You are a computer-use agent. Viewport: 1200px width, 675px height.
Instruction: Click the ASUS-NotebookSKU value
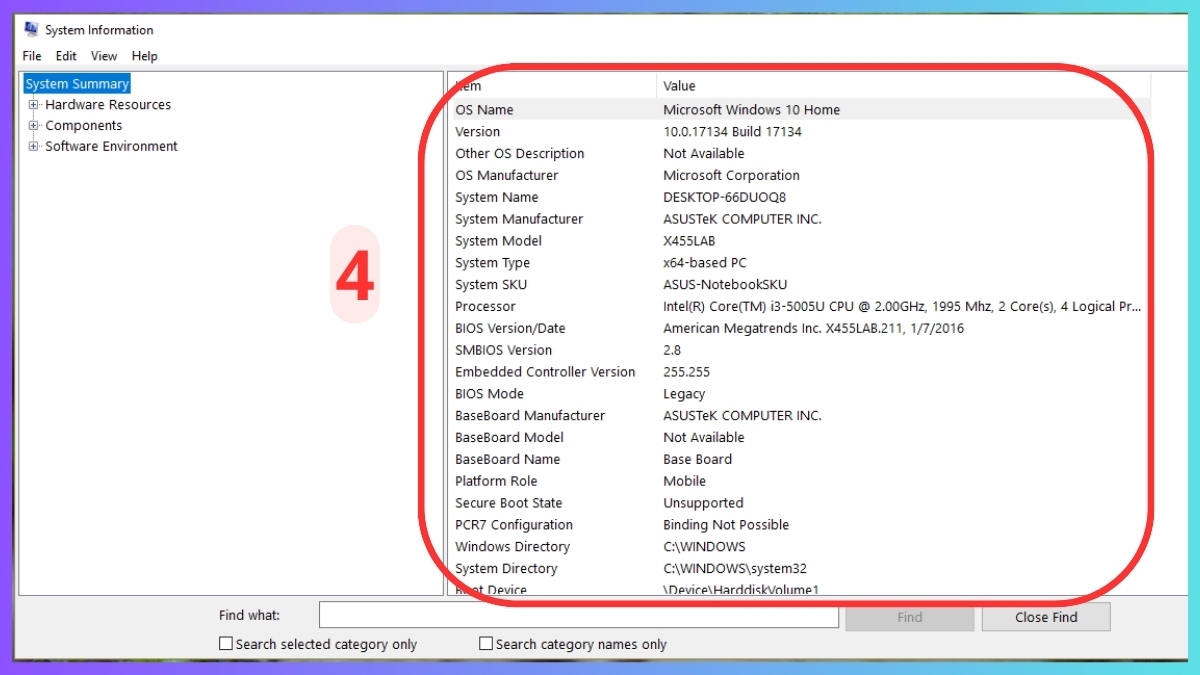(726, 285)
